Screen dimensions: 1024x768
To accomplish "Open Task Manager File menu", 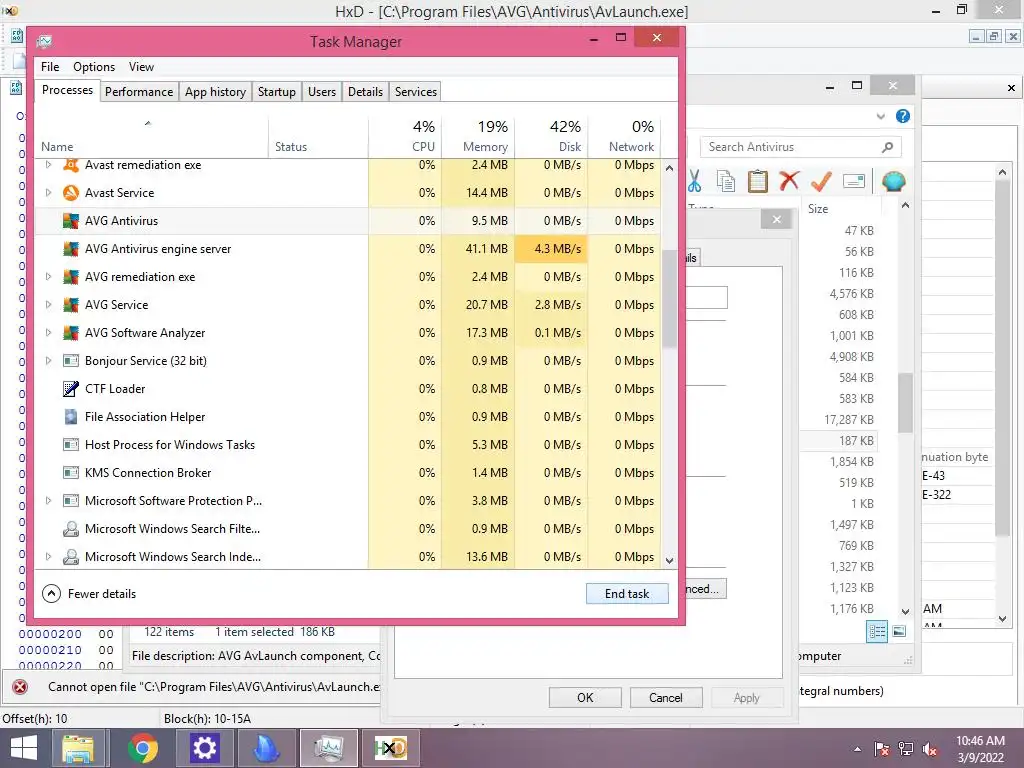I will 50,67.
